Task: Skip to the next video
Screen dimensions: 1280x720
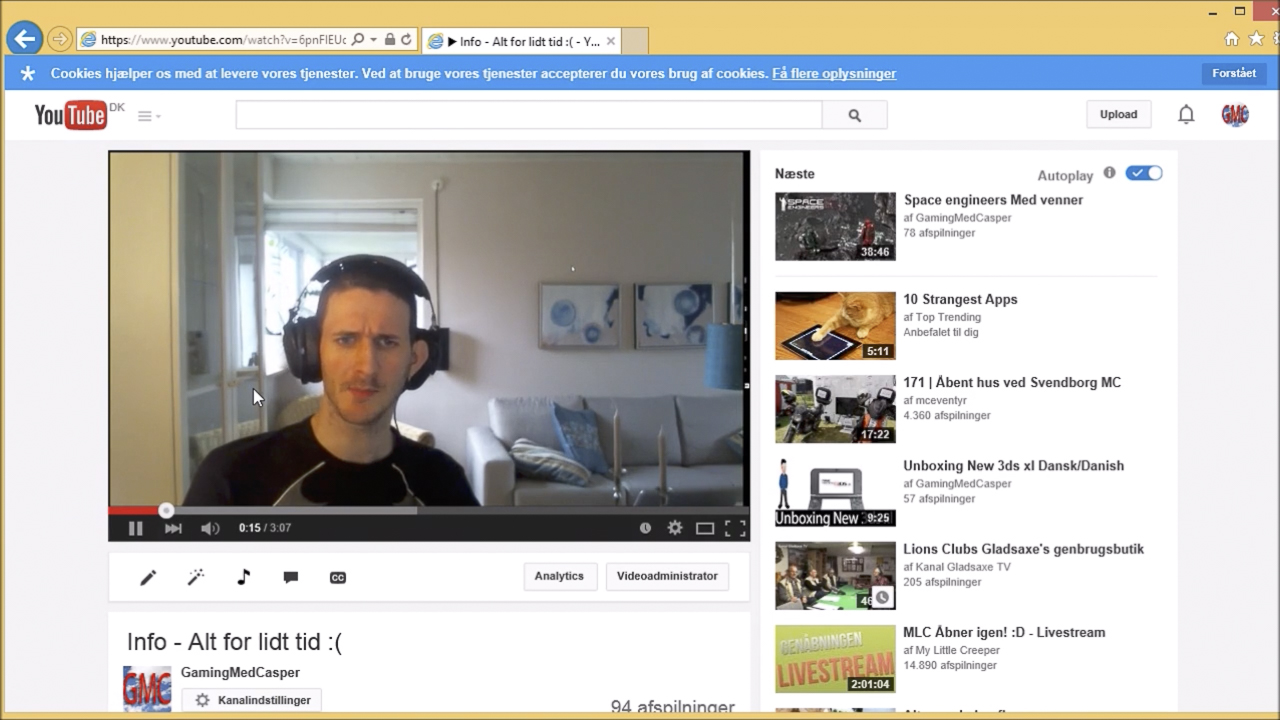Action: (173, 528)
